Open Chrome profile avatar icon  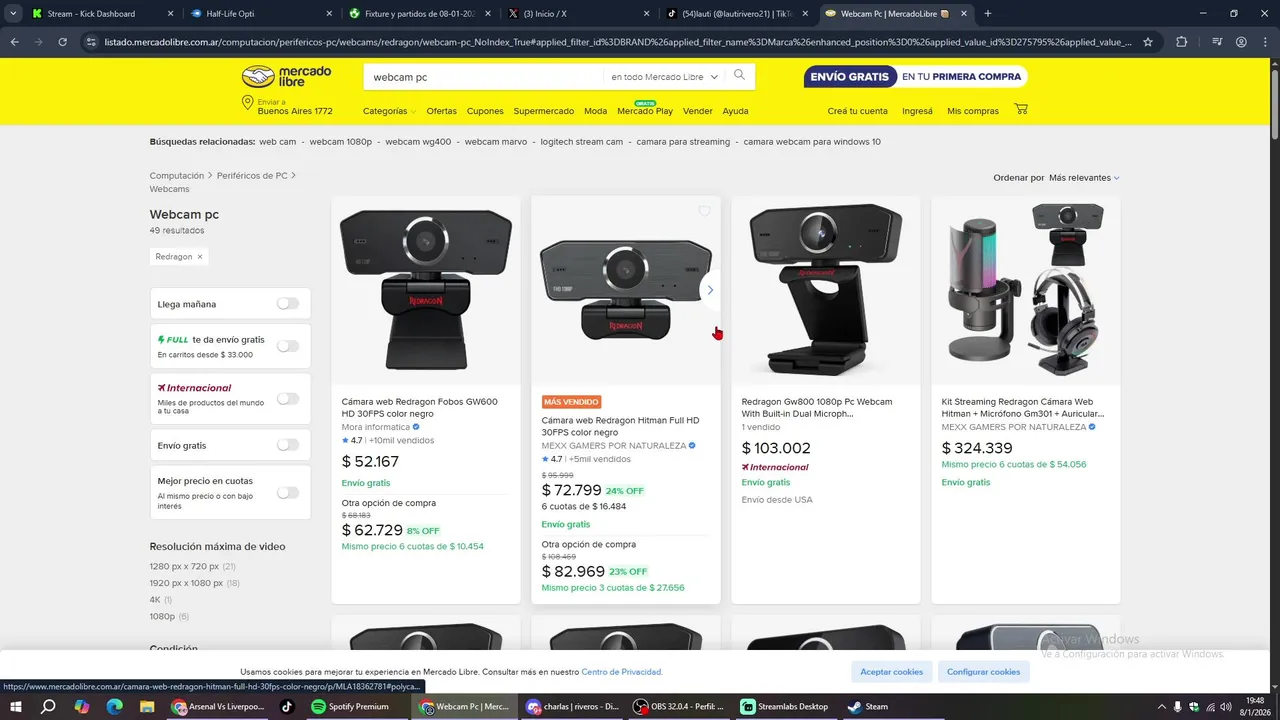[1241, 42]
